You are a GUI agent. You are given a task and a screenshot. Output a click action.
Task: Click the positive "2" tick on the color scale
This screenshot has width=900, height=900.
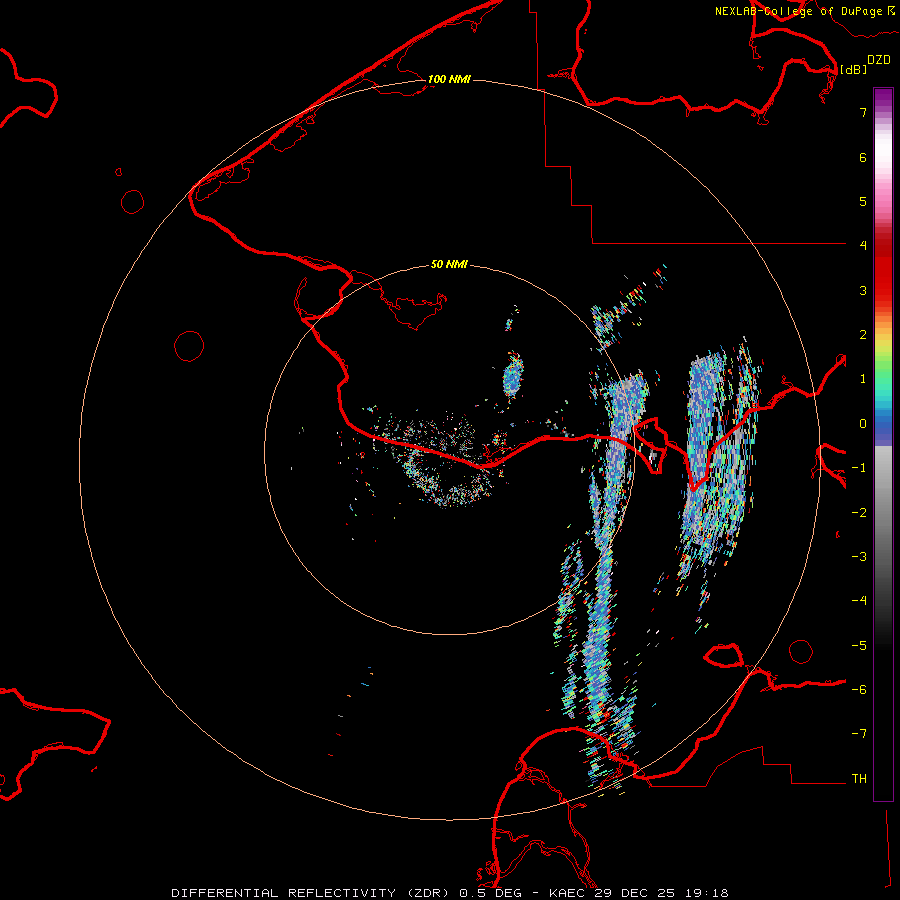863,335
